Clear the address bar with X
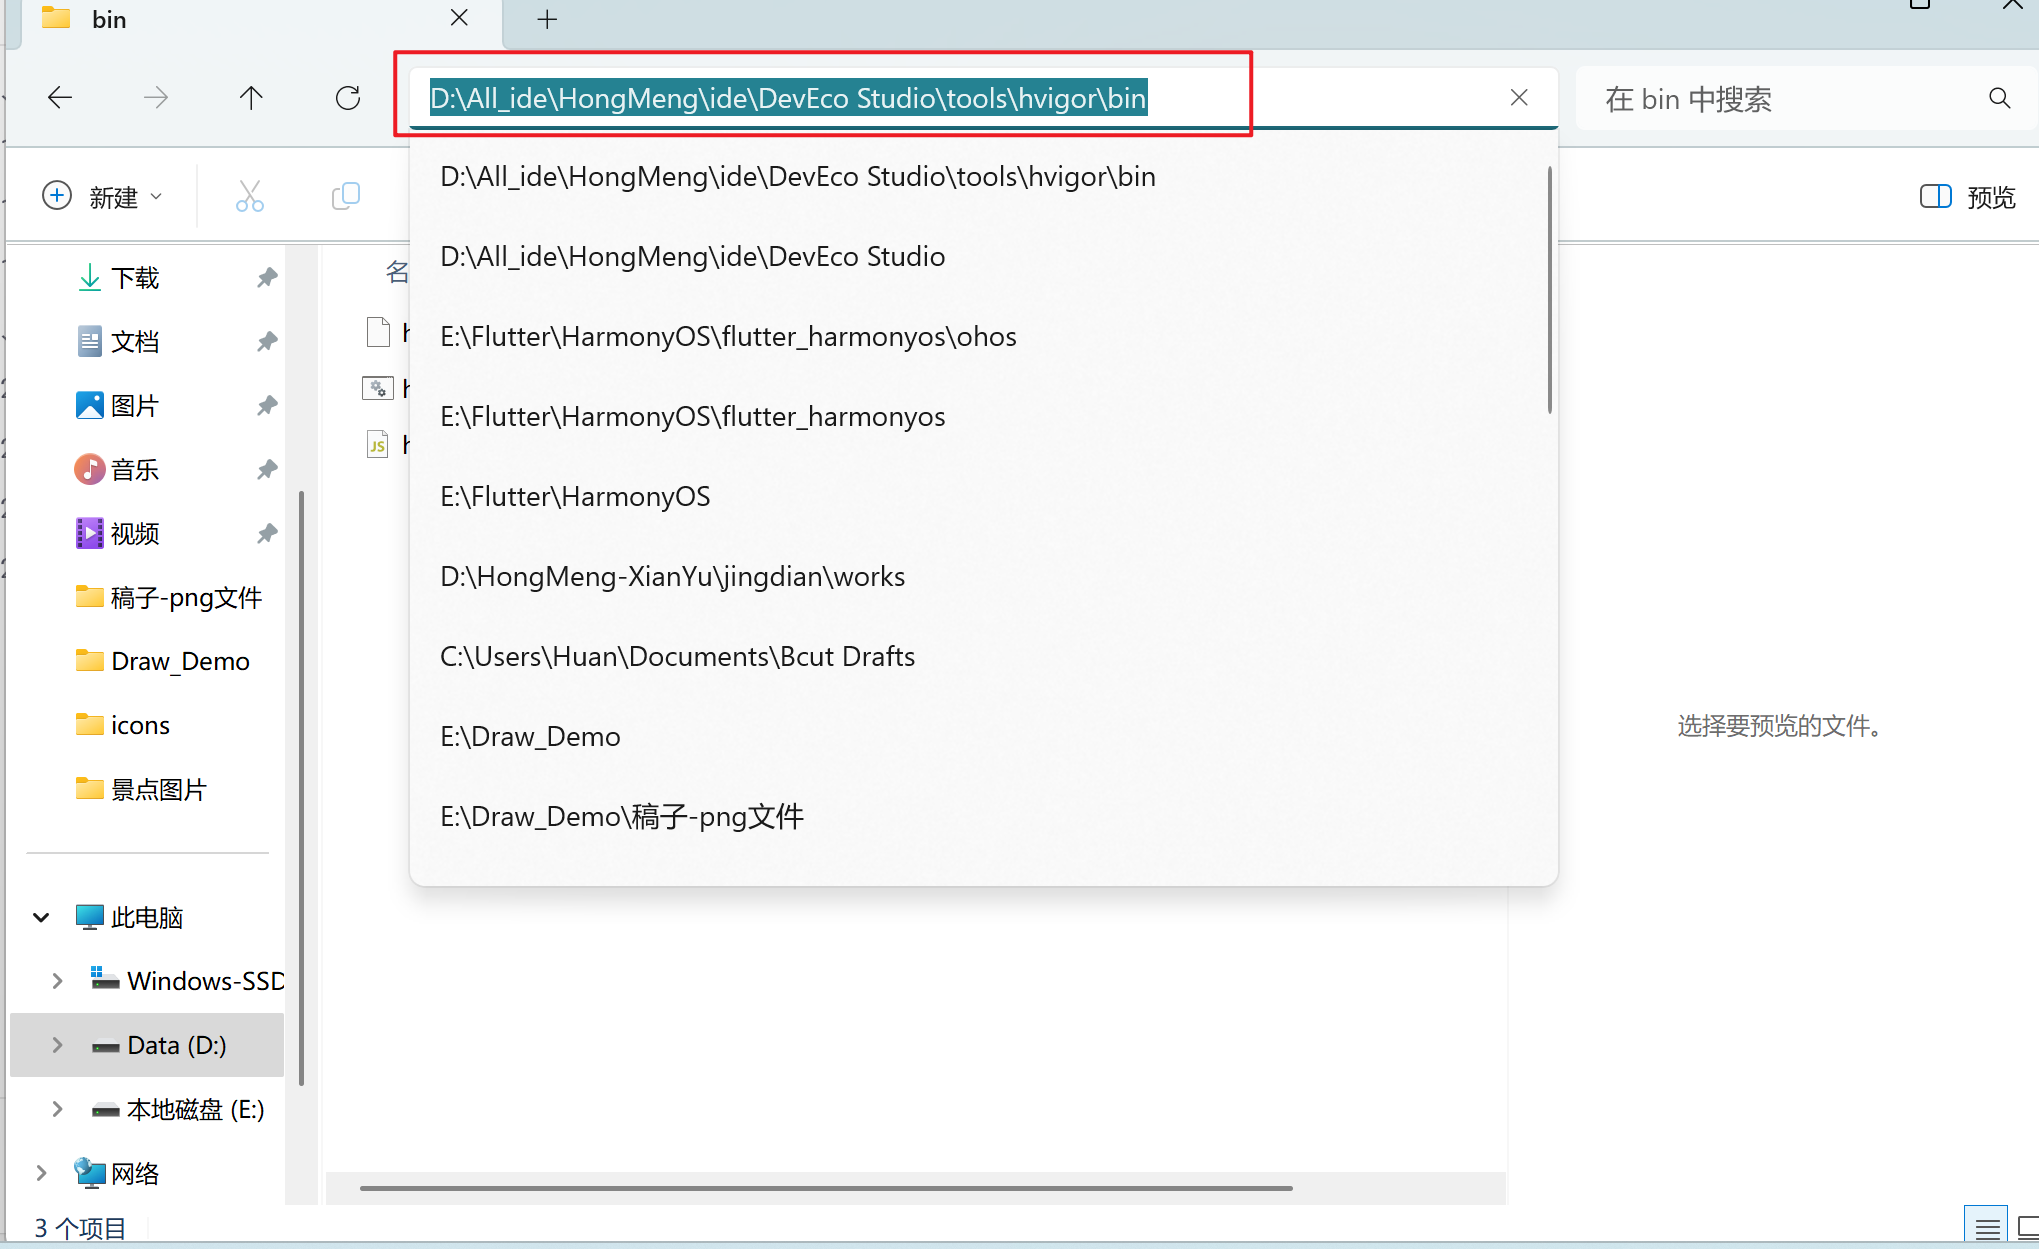The width and height of the screenshot is (2039, 1249). click(1518, 98)
